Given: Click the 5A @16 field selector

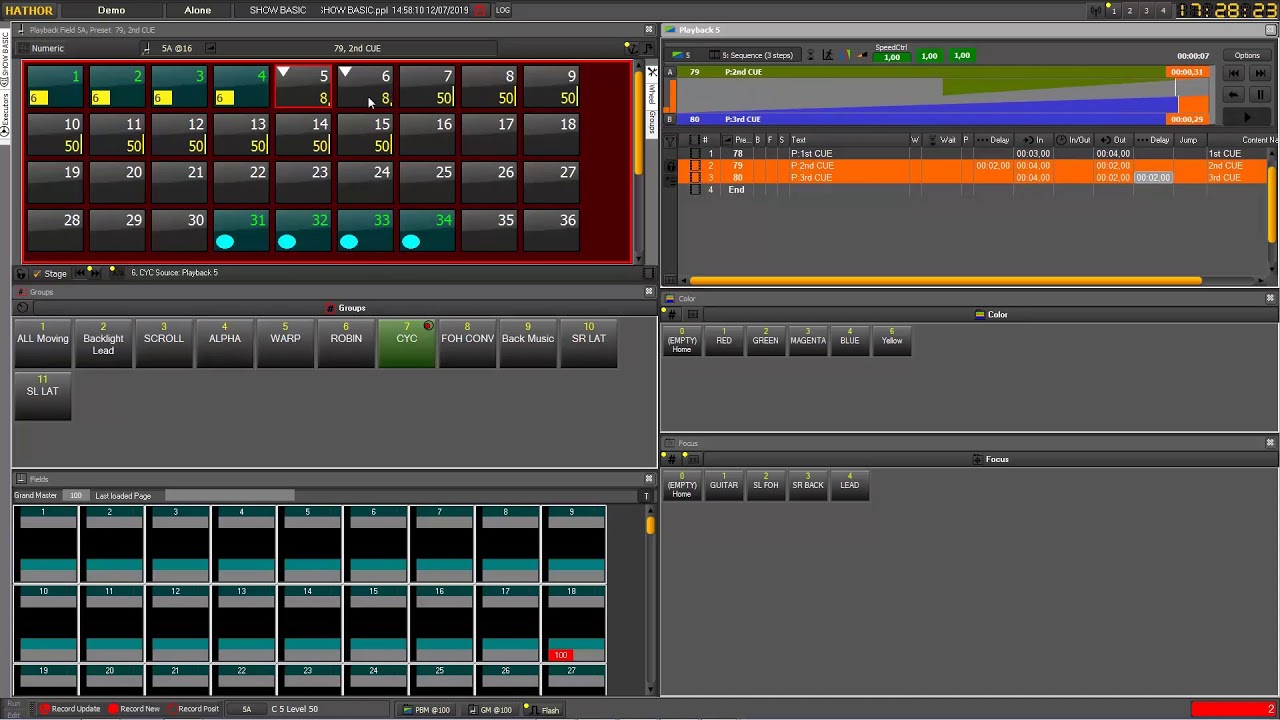Looking at the screenshot, I should coord(176,48).
